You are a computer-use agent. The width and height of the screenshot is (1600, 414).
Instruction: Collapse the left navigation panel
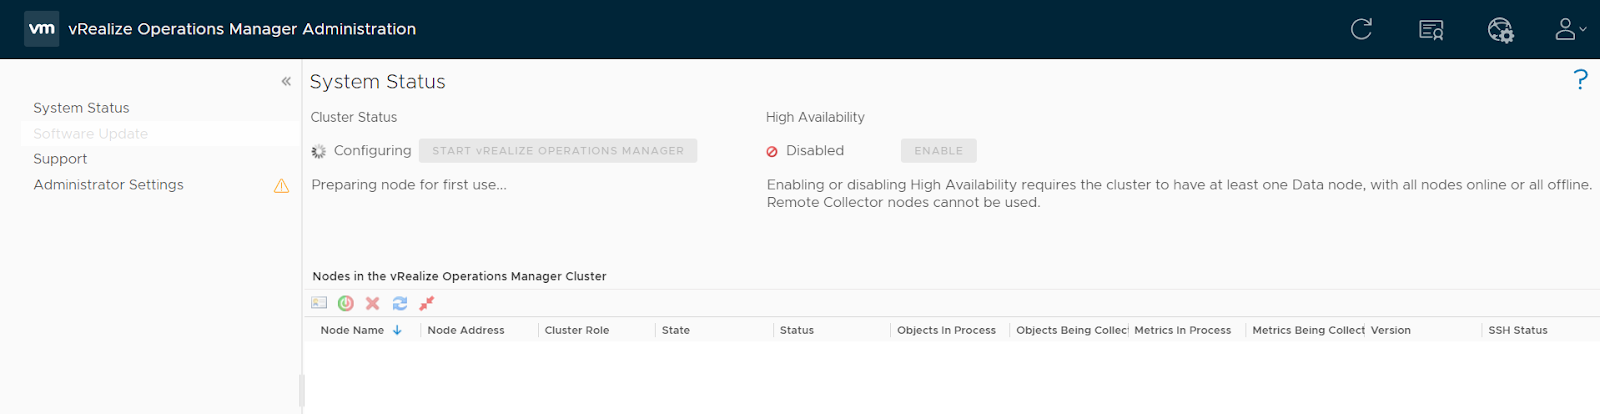point(286,81)
